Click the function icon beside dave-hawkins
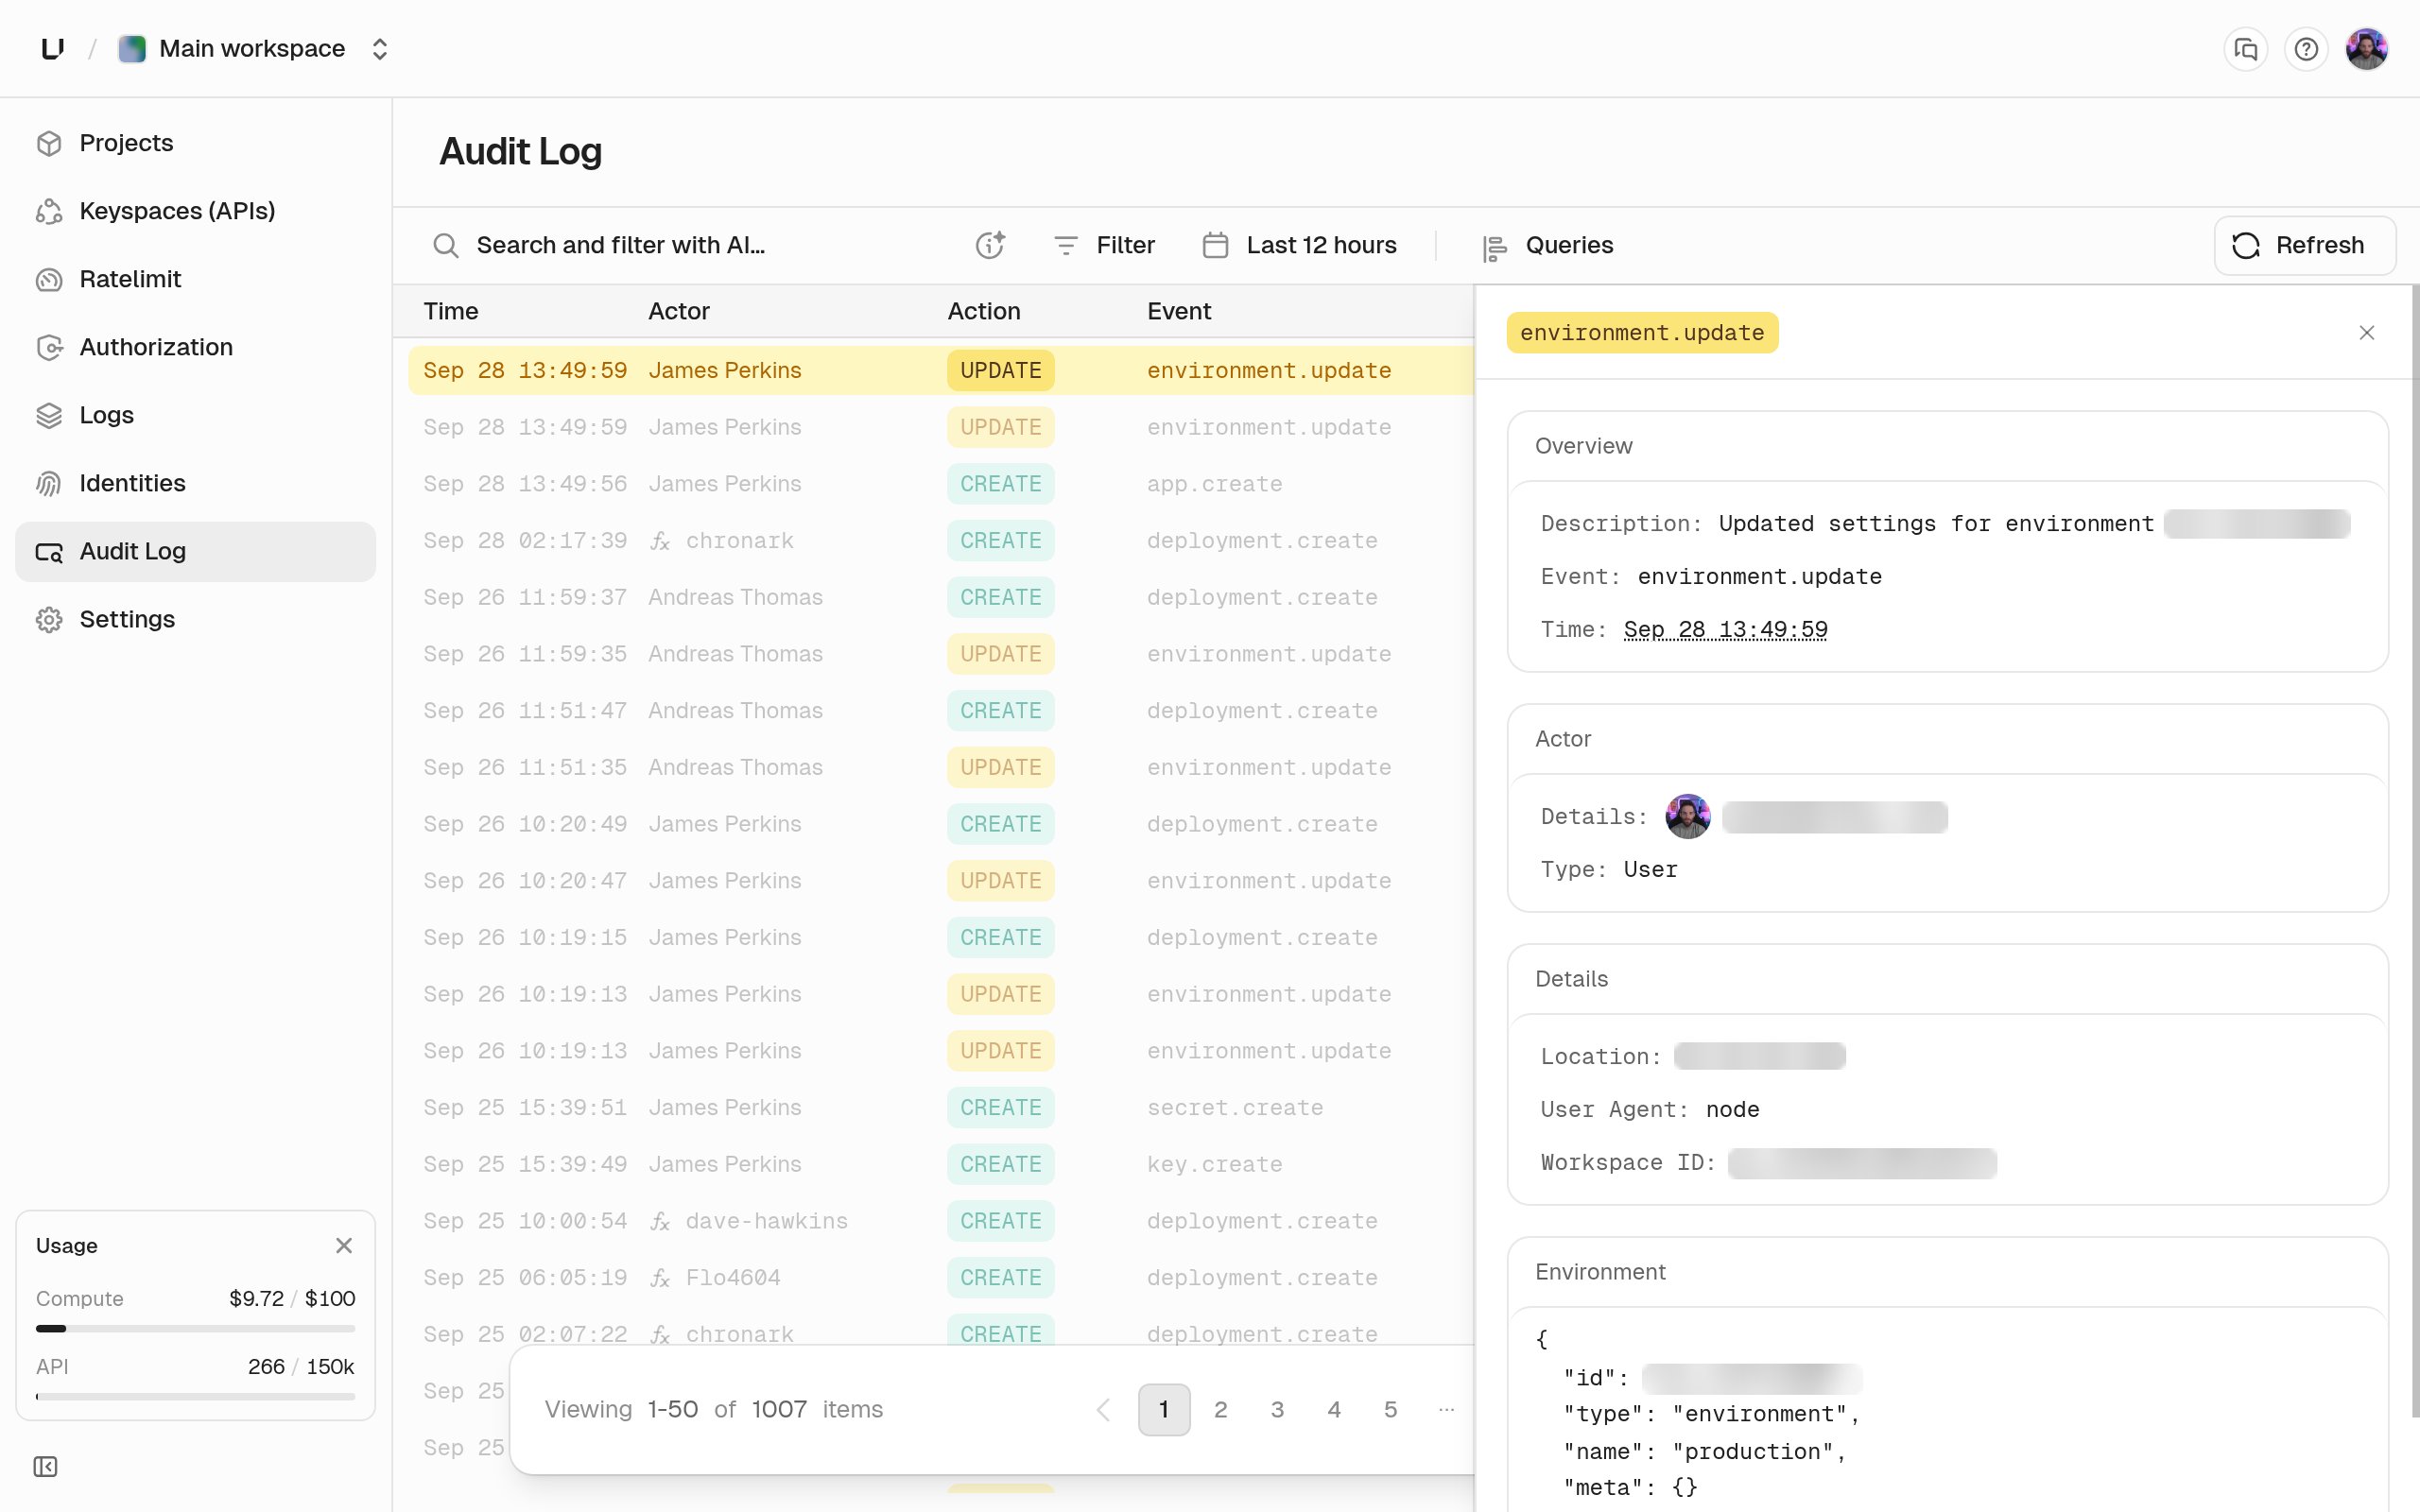 coord(660,1221)
